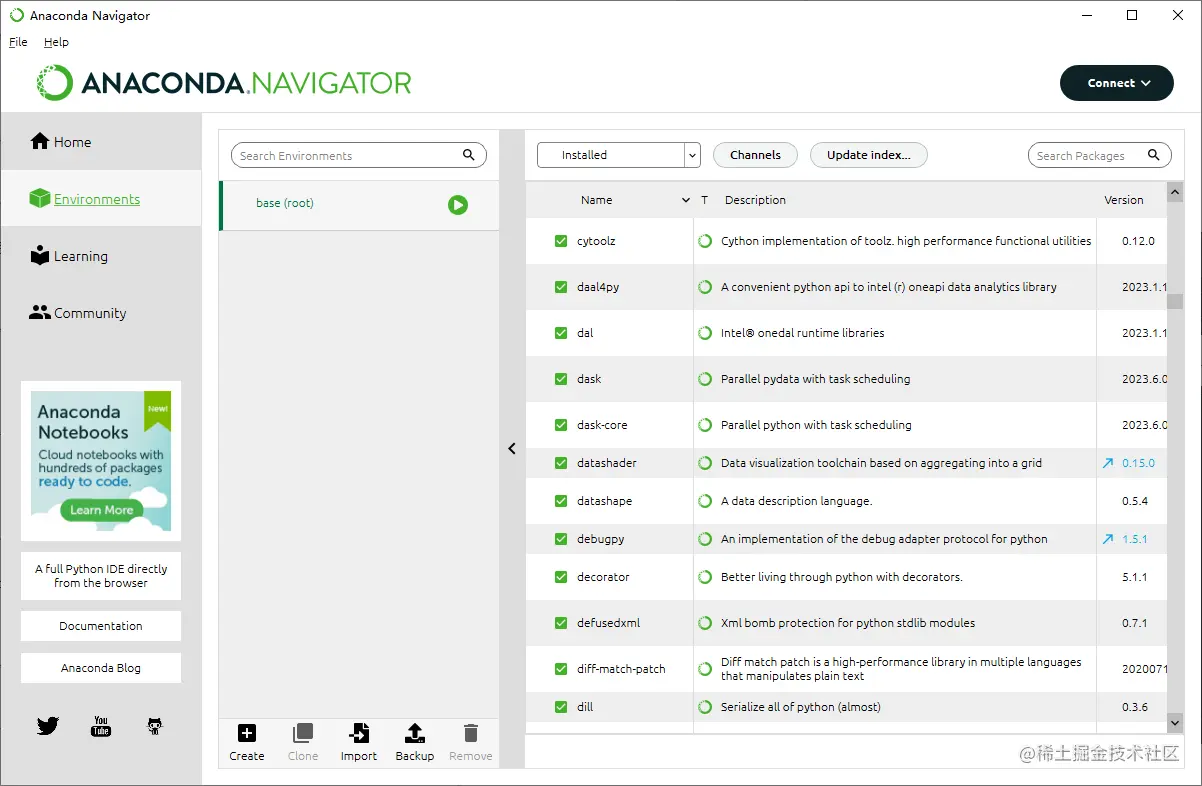Click the Clone environment icon

pyautogui.click(x=303, y=733)
